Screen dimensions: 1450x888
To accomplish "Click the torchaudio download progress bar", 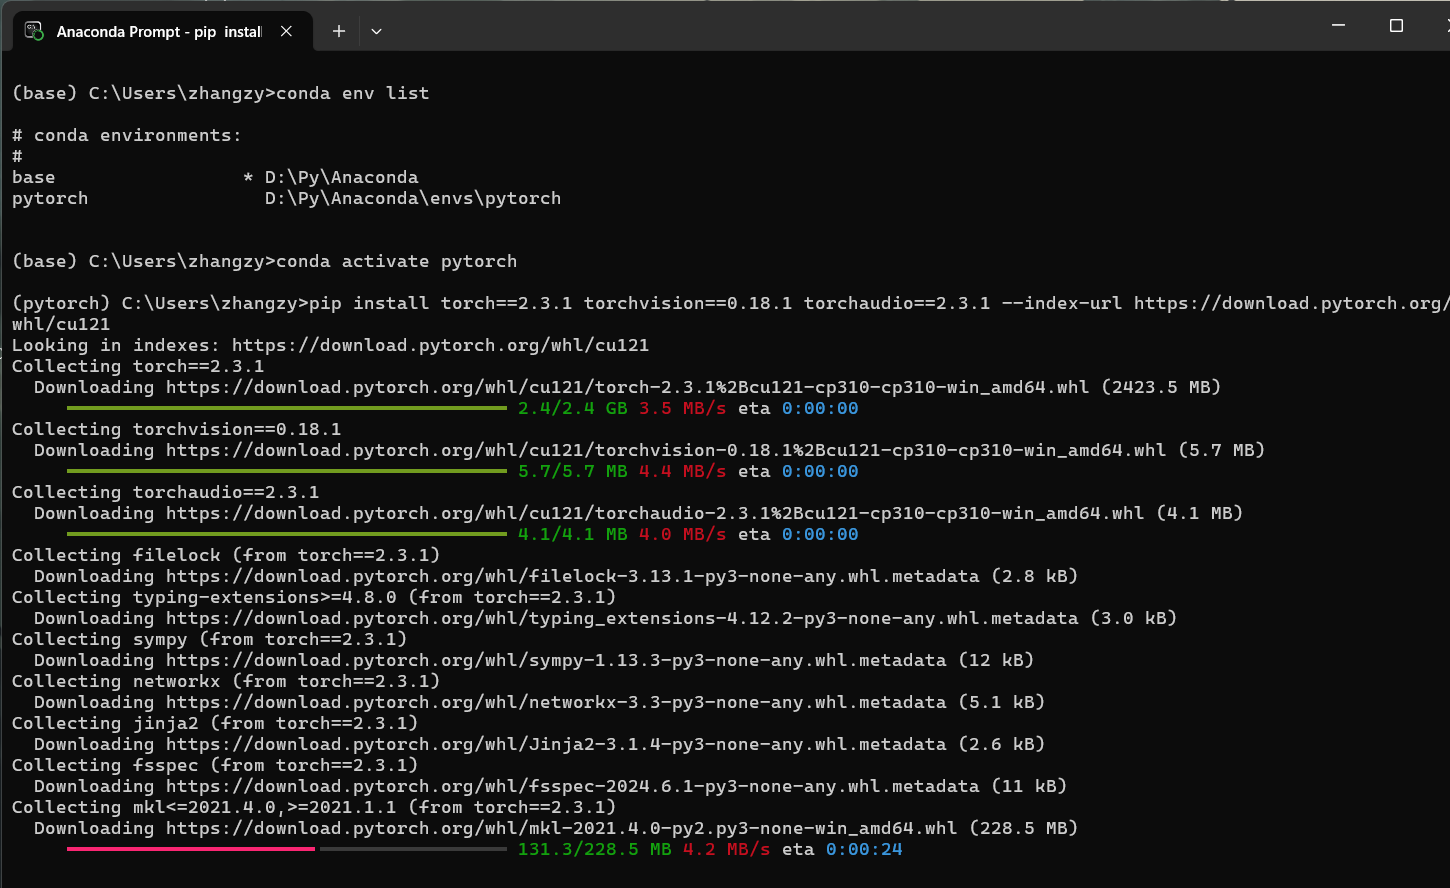I will 287,534.
